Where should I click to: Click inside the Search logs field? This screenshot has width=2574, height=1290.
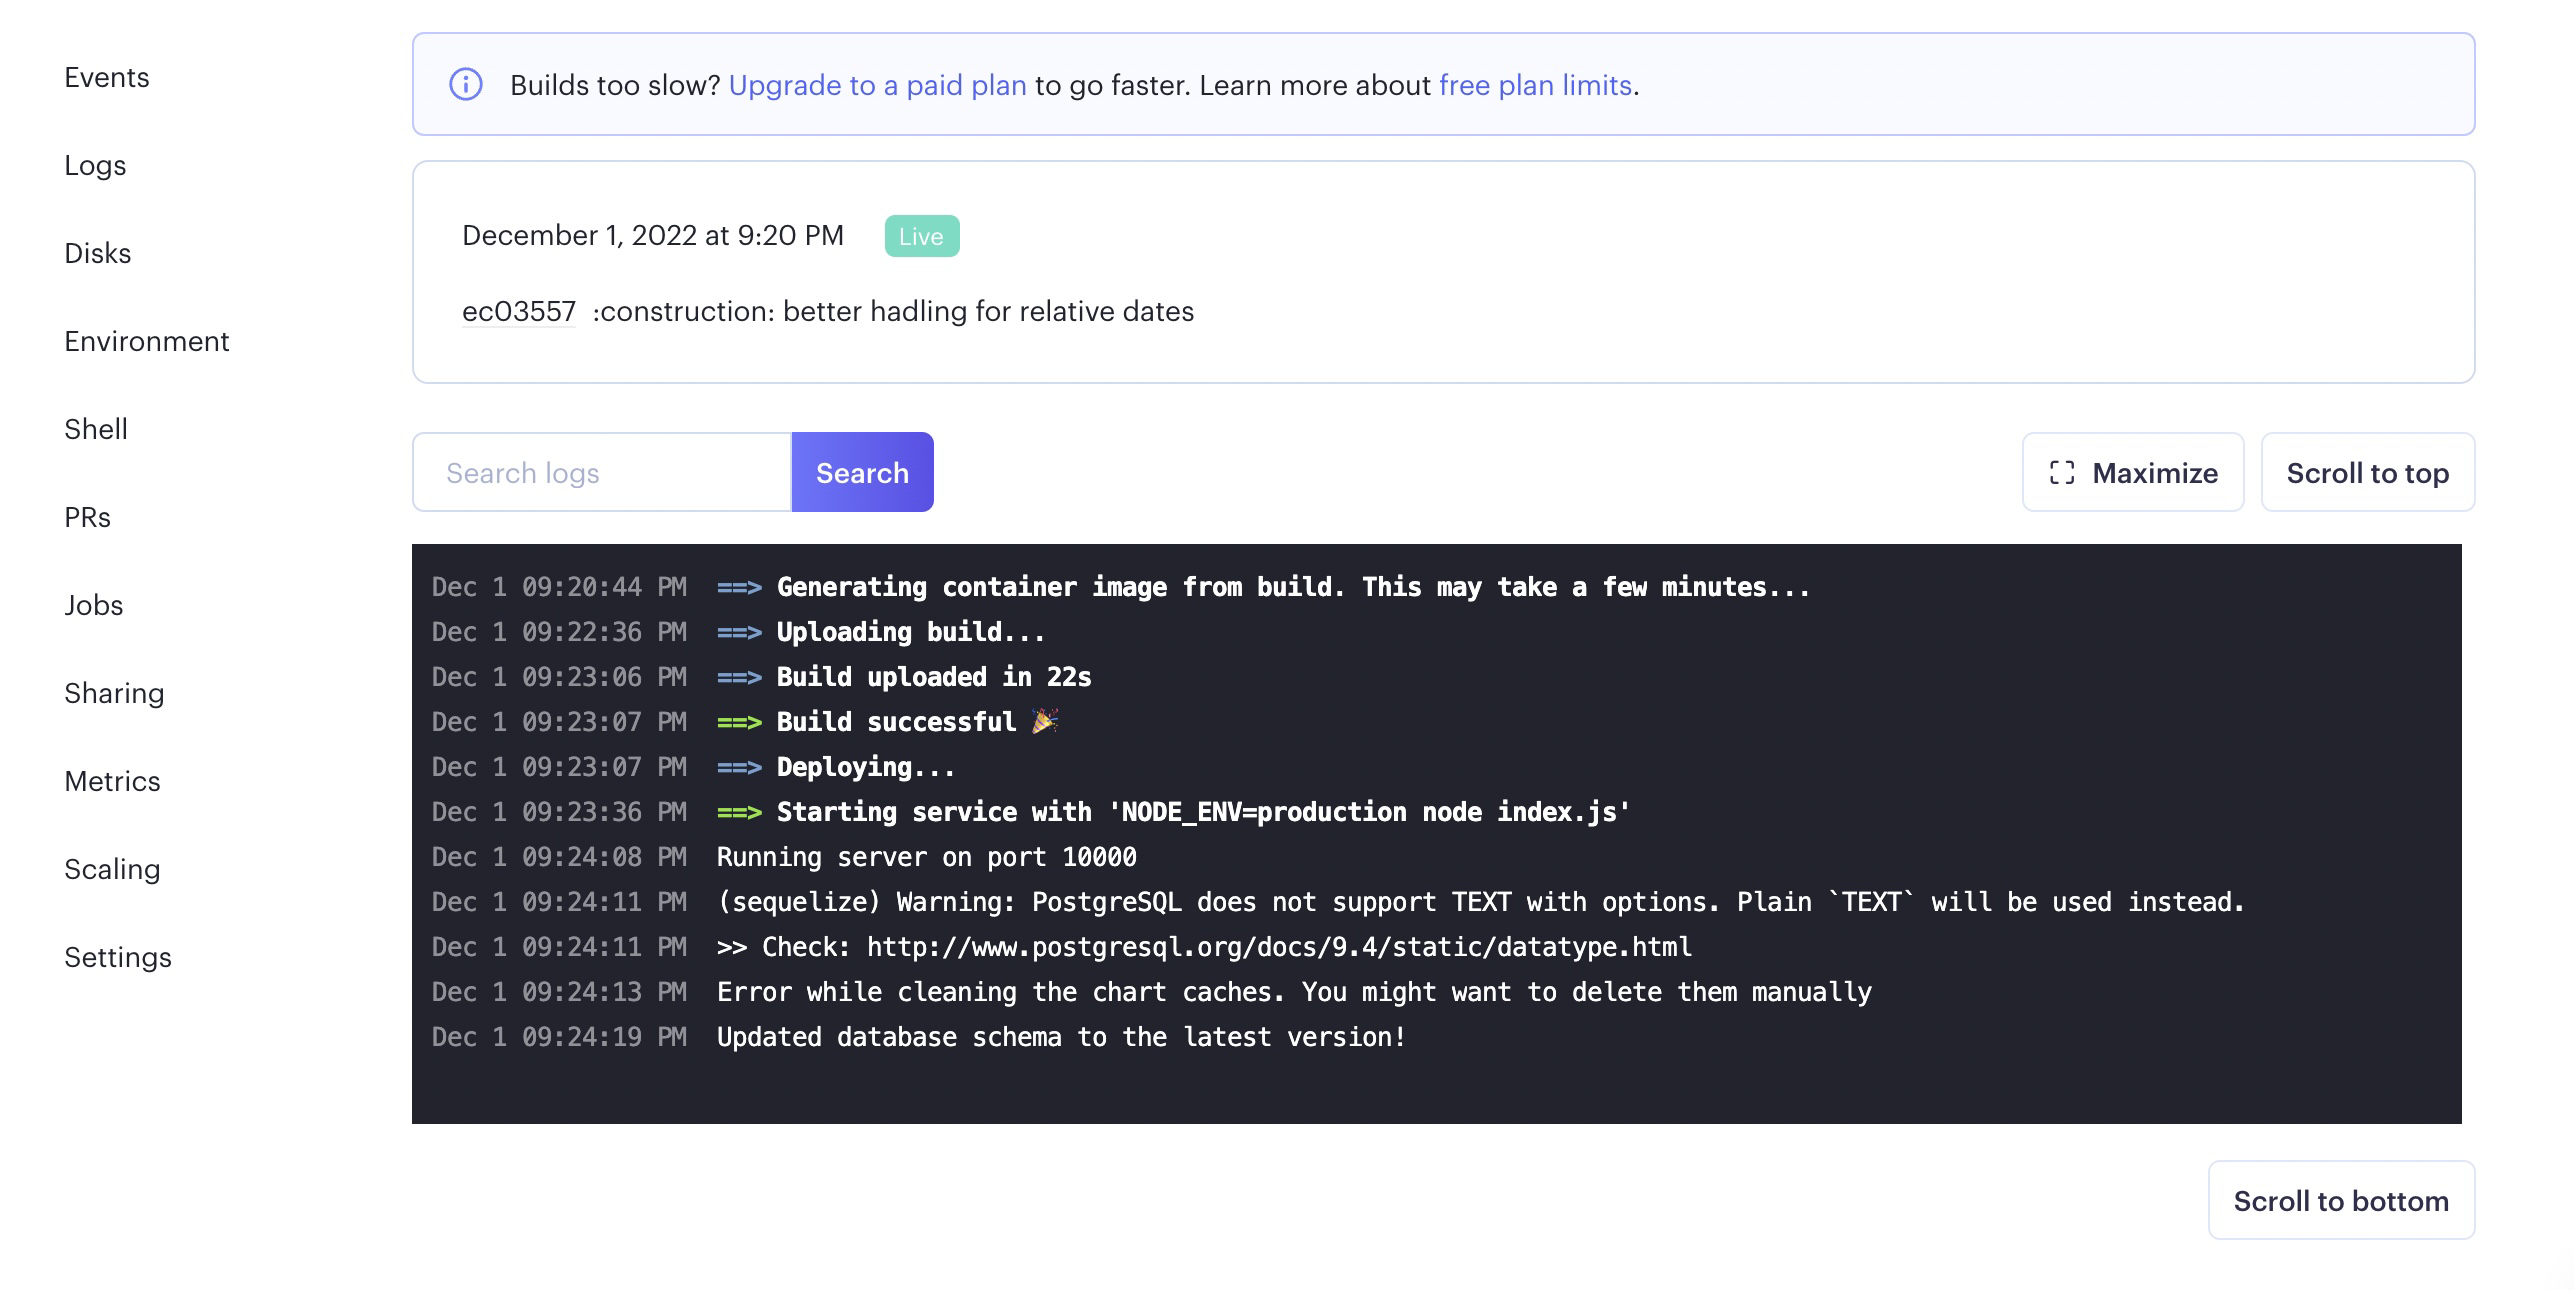point(600,472)
